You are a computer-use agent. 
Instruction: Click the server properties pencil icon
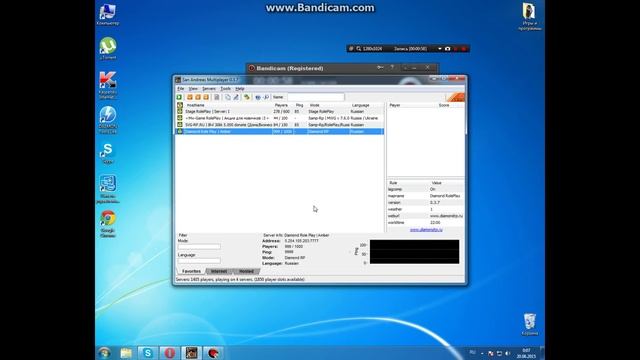click(236, 97)
